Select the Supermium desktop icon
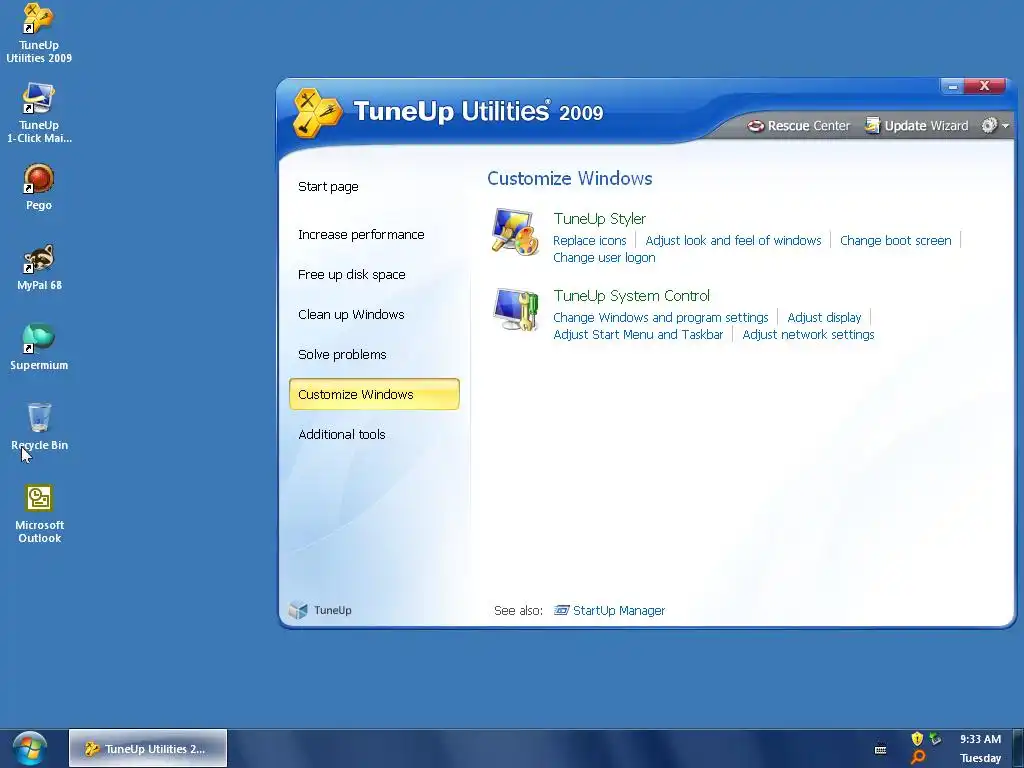The height and width of the screenshot is (768, 1024). click(x=39, y=347)
